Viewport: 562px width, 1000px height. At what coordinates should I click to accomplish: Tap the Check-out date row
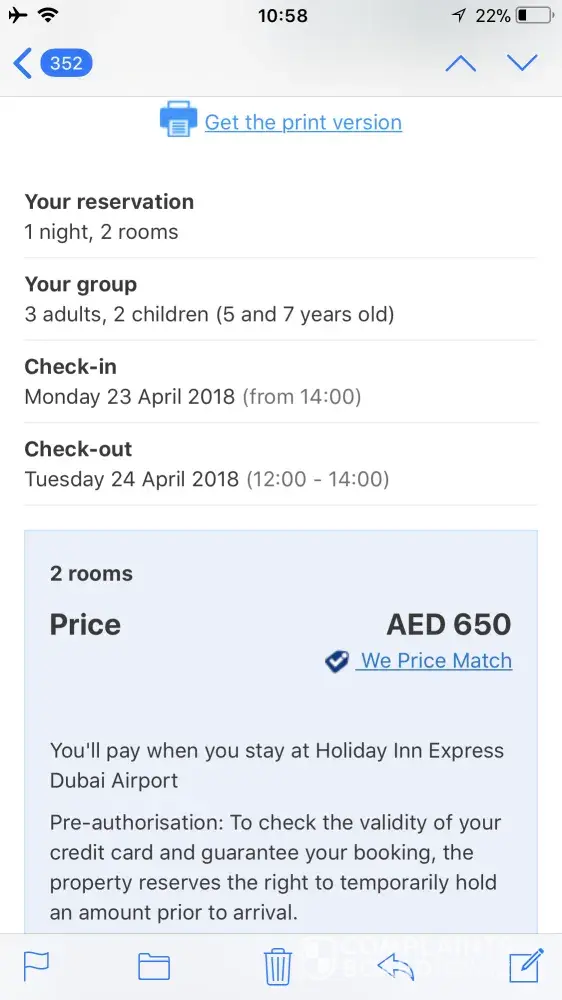(x=281, y=464)
